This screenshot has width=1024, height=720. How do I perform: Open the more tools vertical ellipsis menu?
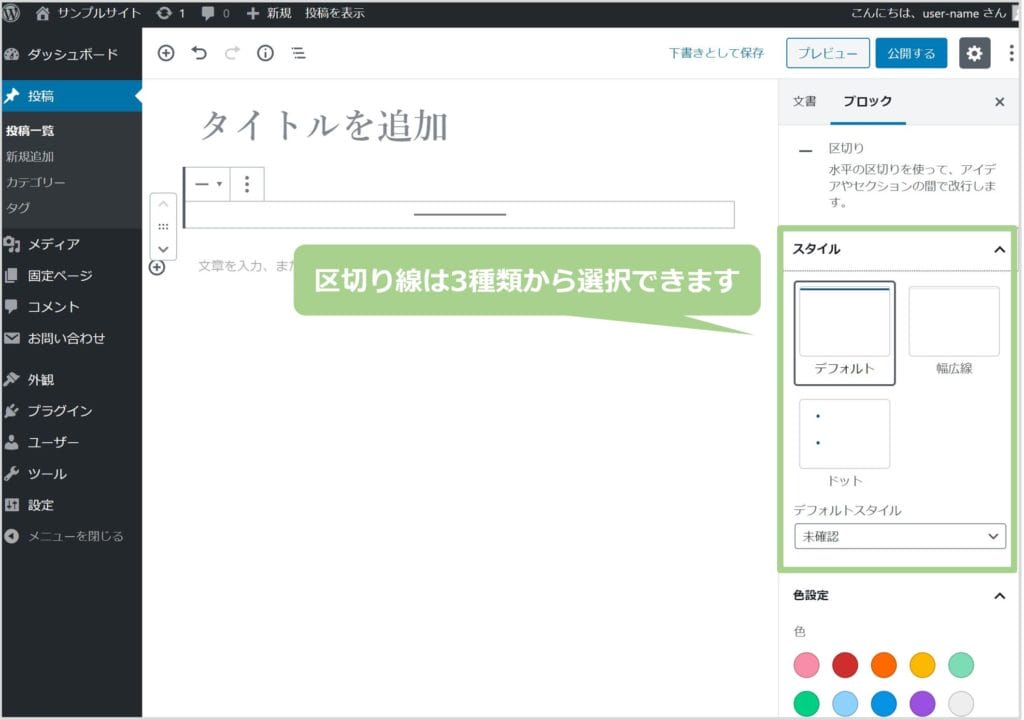click(x=1012, y=53)
